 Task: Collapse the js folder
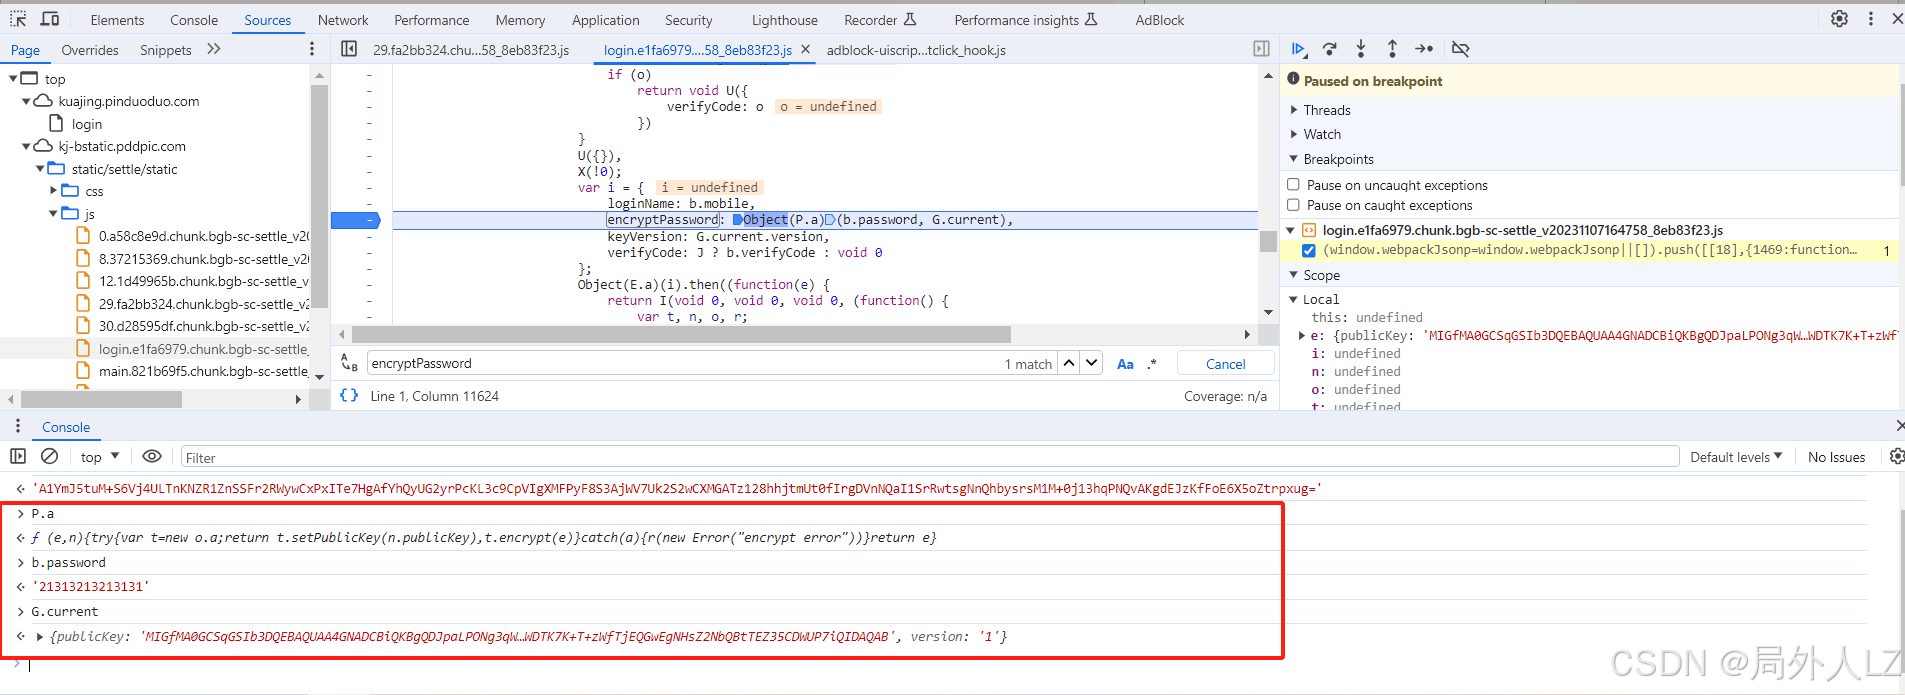click(54, 214)
